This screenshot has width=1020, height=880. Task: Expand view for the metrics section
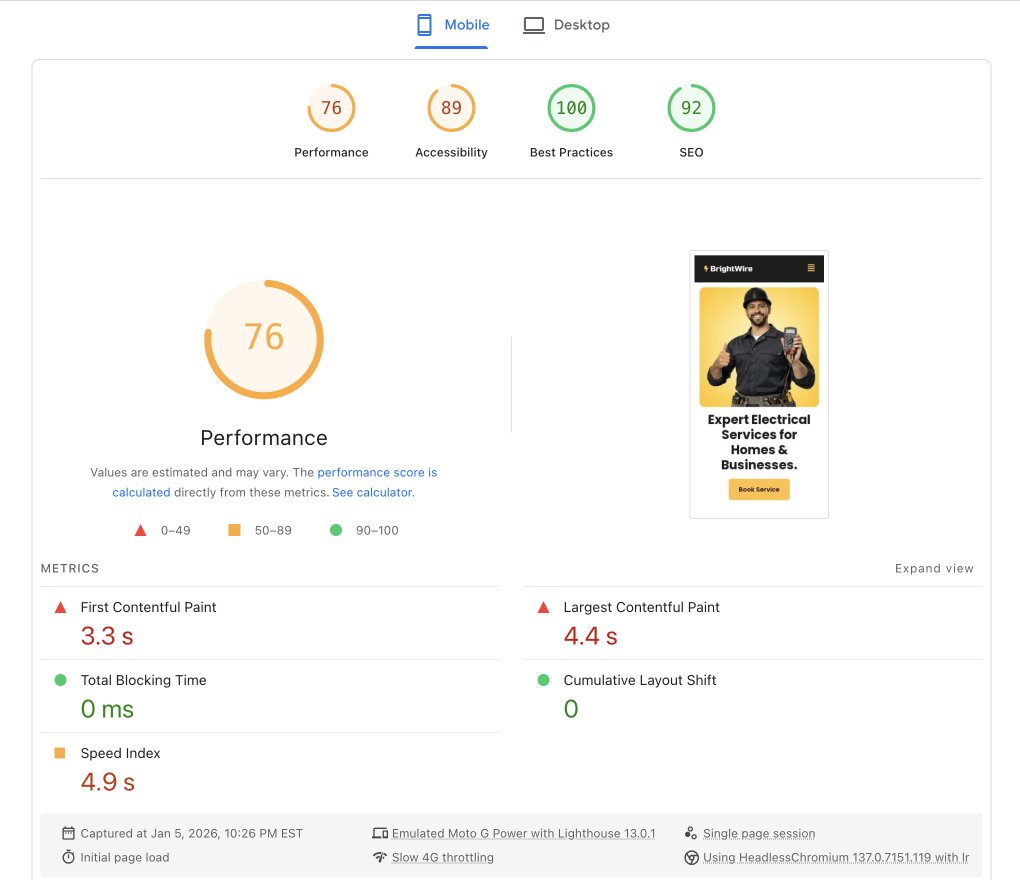[x=934, y=568]
